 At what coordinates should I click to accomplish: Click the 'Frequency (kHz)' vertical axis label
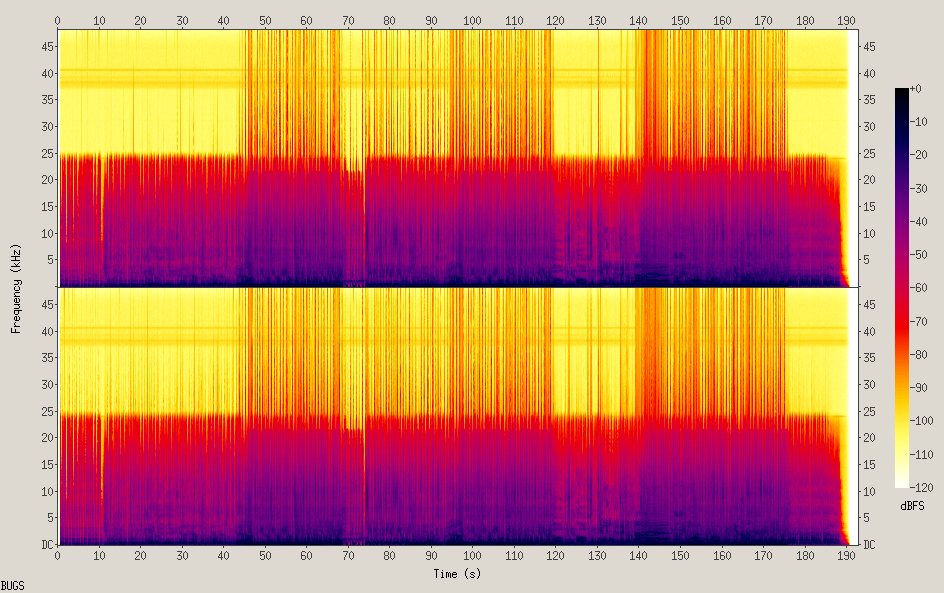coord(16,288)
